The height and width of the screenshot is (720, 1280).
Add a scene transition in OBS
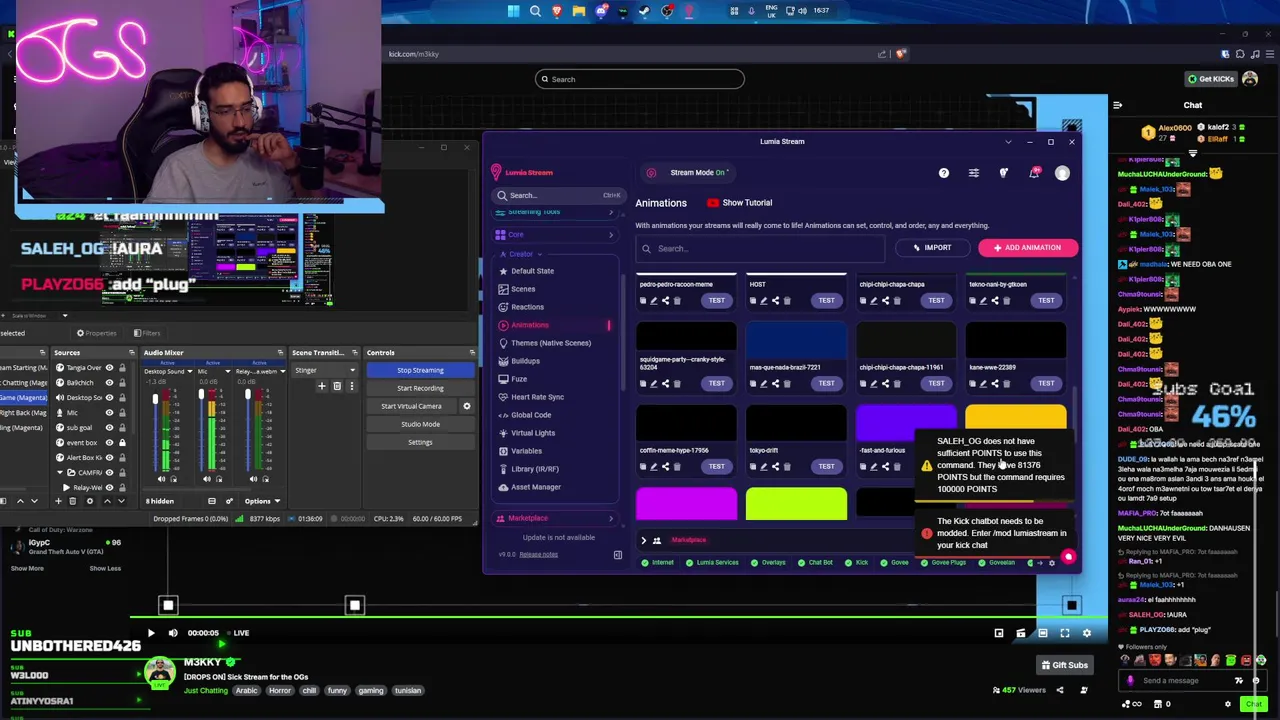(x=321, y=386)
